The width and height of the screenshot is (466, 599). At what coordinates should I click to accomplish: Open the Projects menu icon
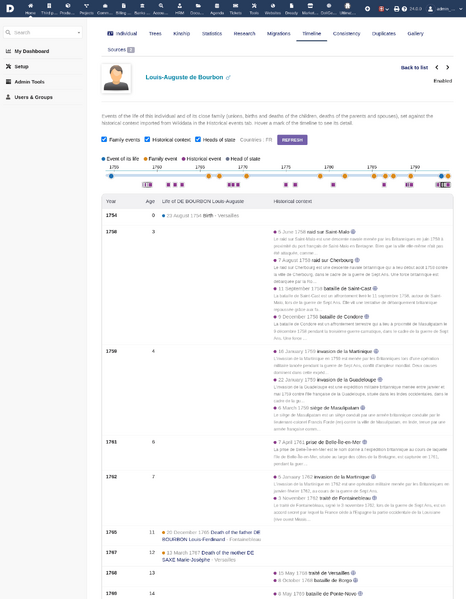[86, 6]
